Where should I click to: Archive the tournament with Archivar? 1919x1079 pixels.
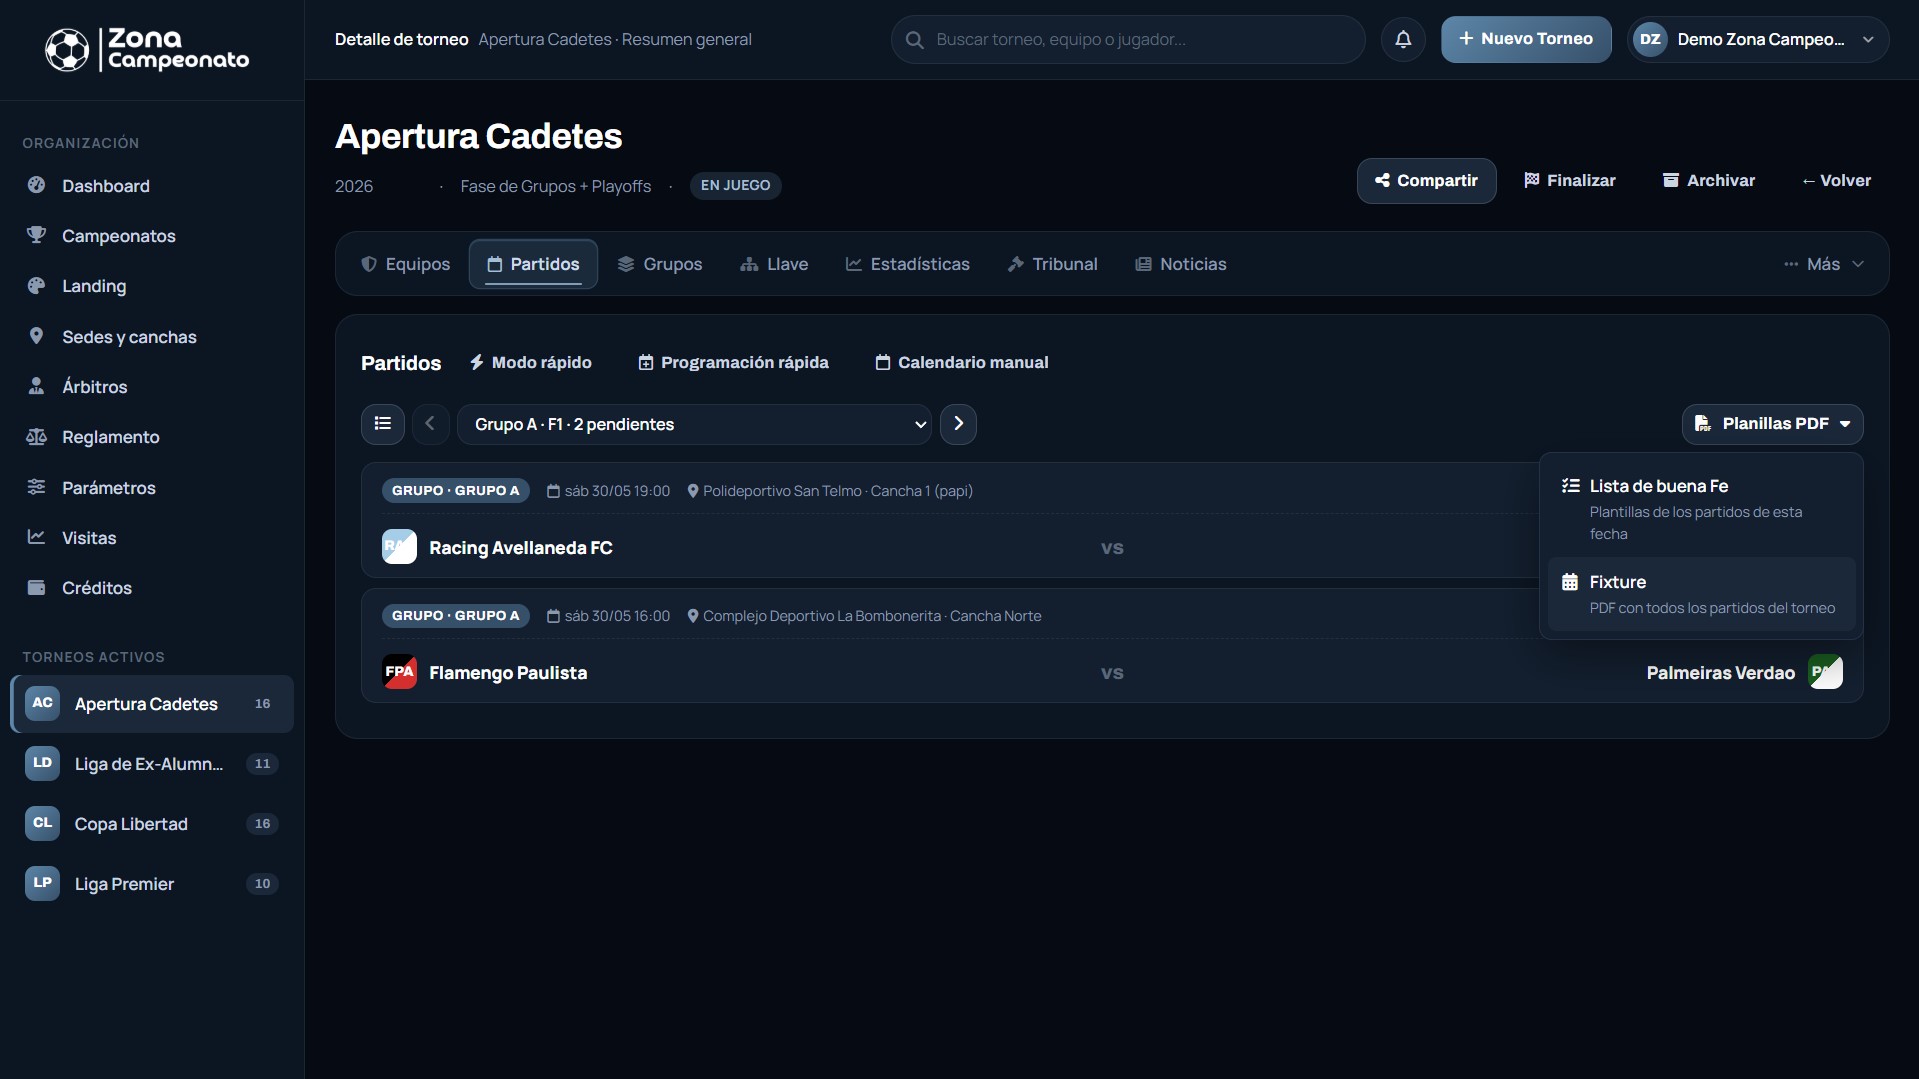point(1709,181)
